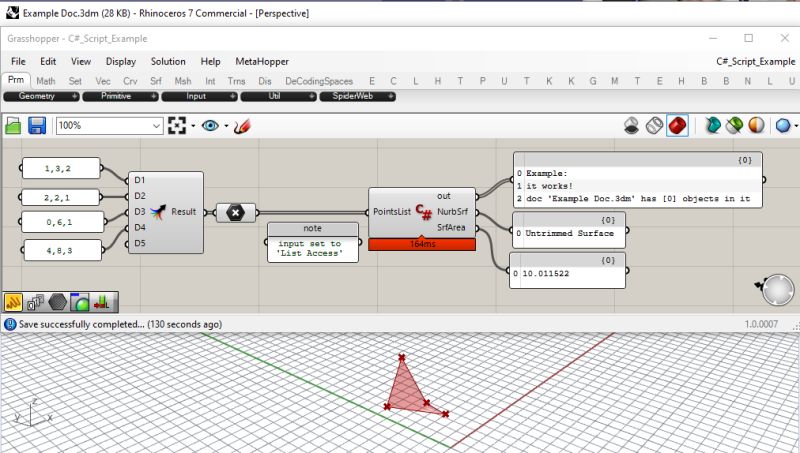Open the 100% zoom level combo box
The width and height of the screenshot is (800, 453).
110,125
